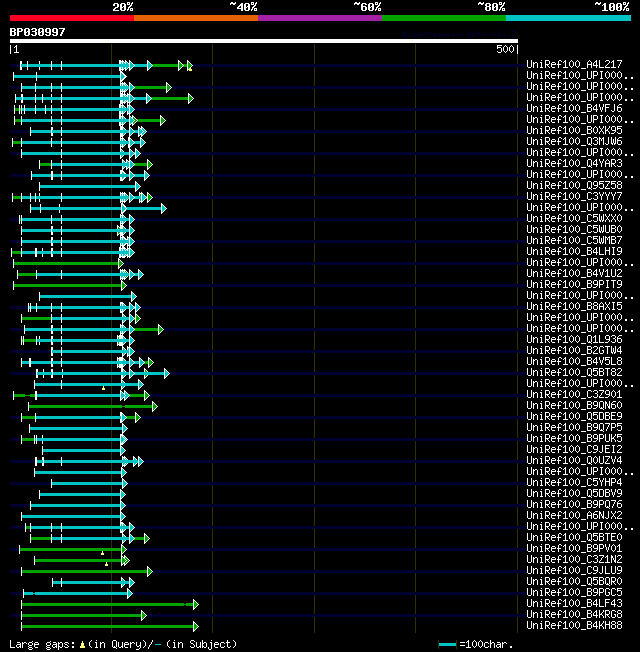Select the UniRef100_Q5BQR0 label
This screenshot has height=652, width=640.
(x=574, y=581)
